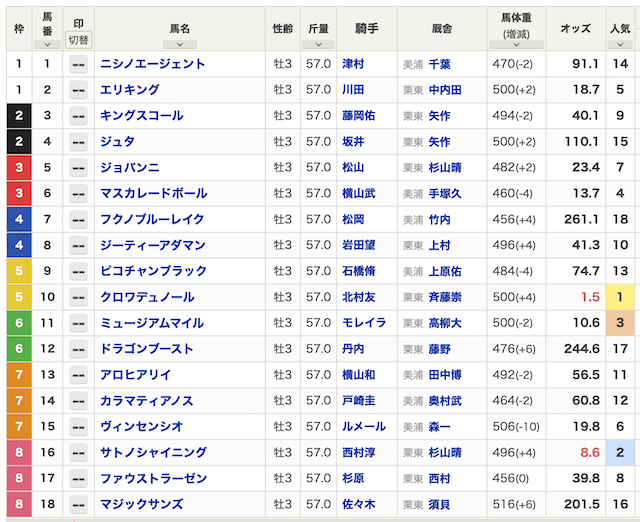
Task: Click the red odds value 8.6
Action: 588,454
